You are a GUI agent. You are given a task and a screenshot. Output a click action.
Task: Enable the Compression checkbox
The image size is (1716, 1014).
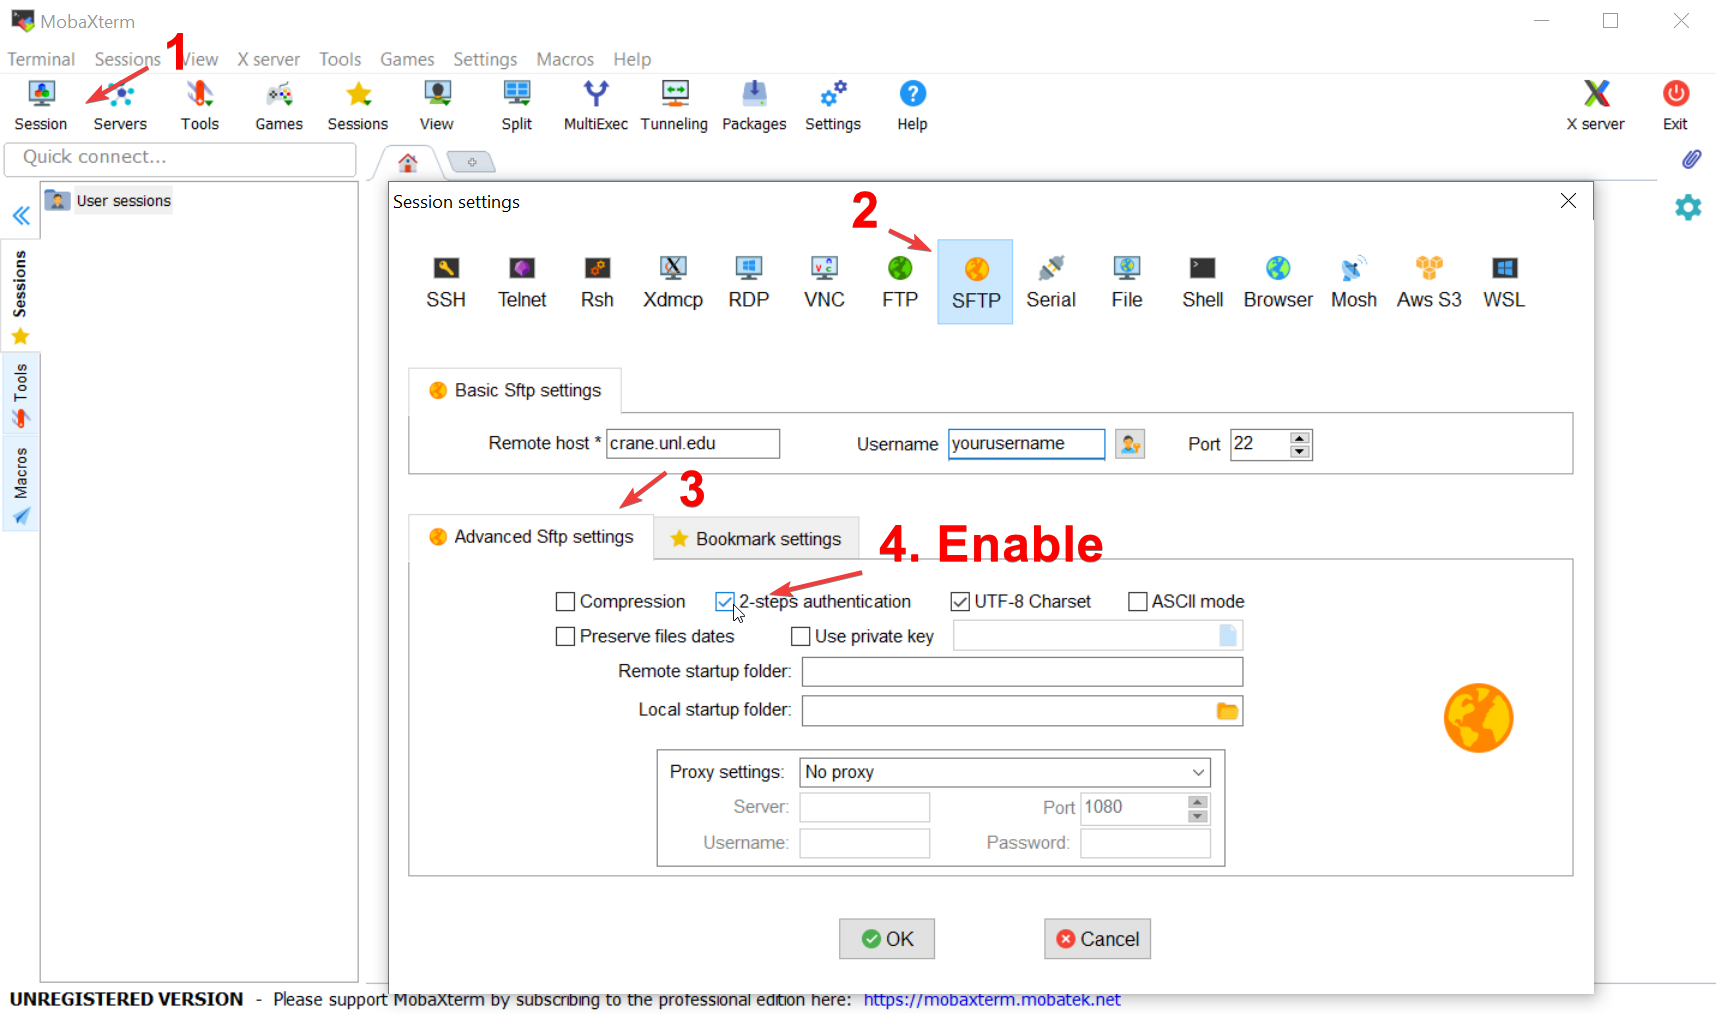tap(566, 602)
